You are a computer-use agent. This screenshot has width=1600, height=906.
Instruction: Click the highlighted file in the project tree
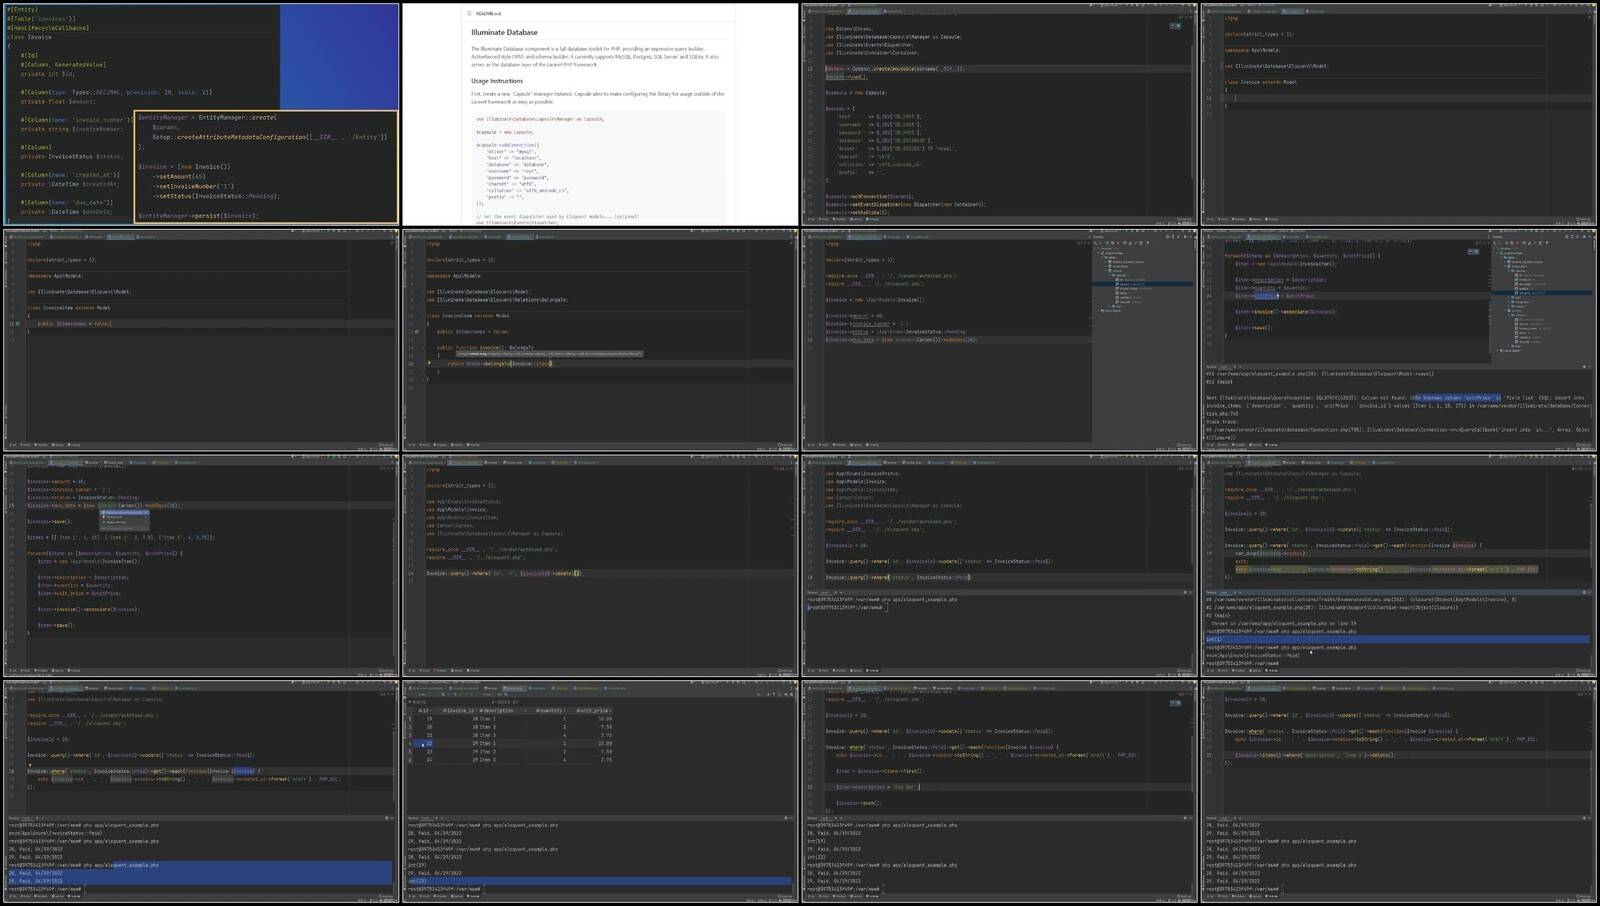pos(1150,284)
